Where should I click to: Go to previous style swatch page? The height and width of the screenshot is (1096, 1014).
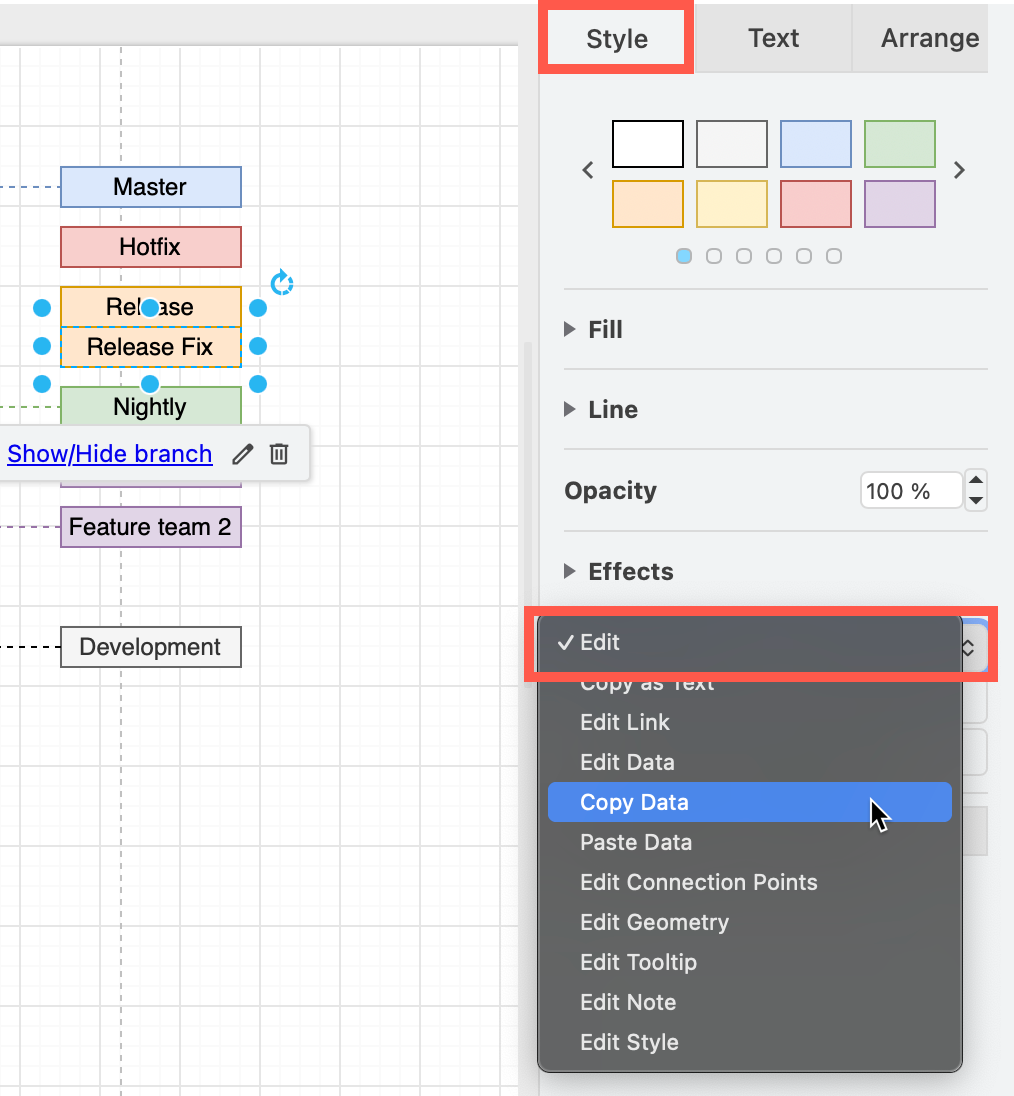(x=588, y=170)
